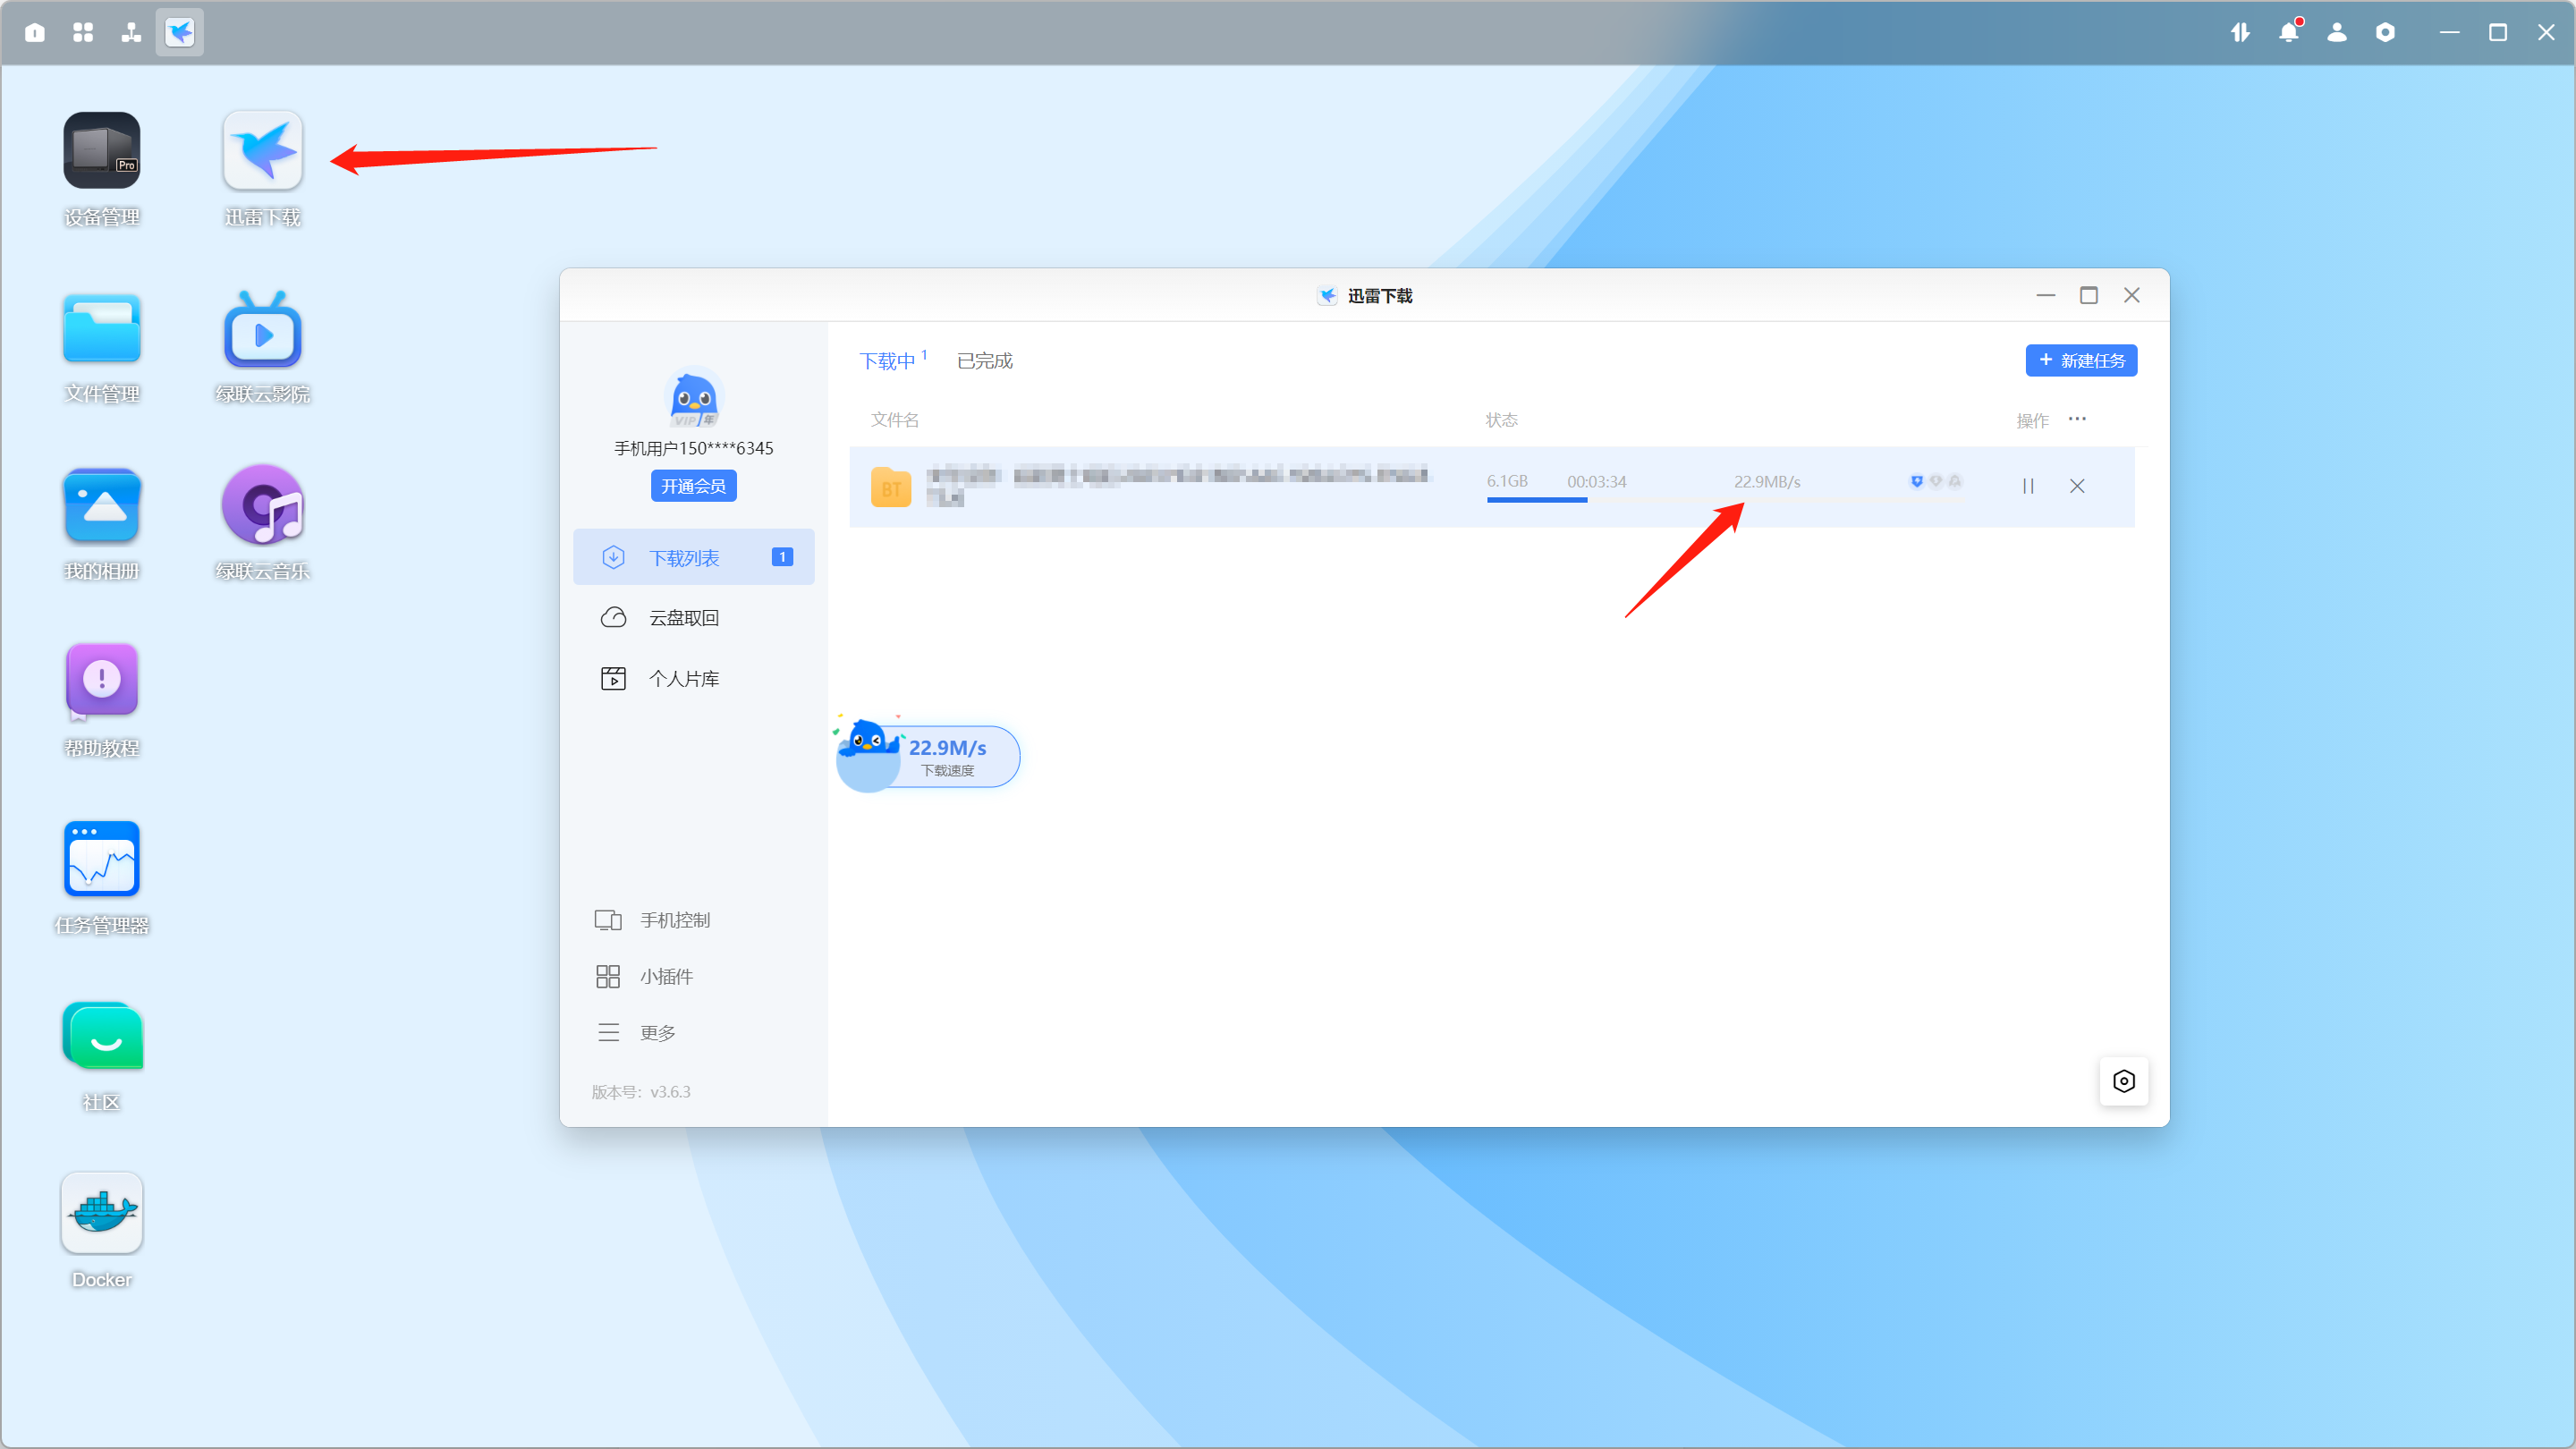The width and height of the screenshot is (2576, 1449).
Task: Delete the download task with X
Action: (x=2077, y=486)
